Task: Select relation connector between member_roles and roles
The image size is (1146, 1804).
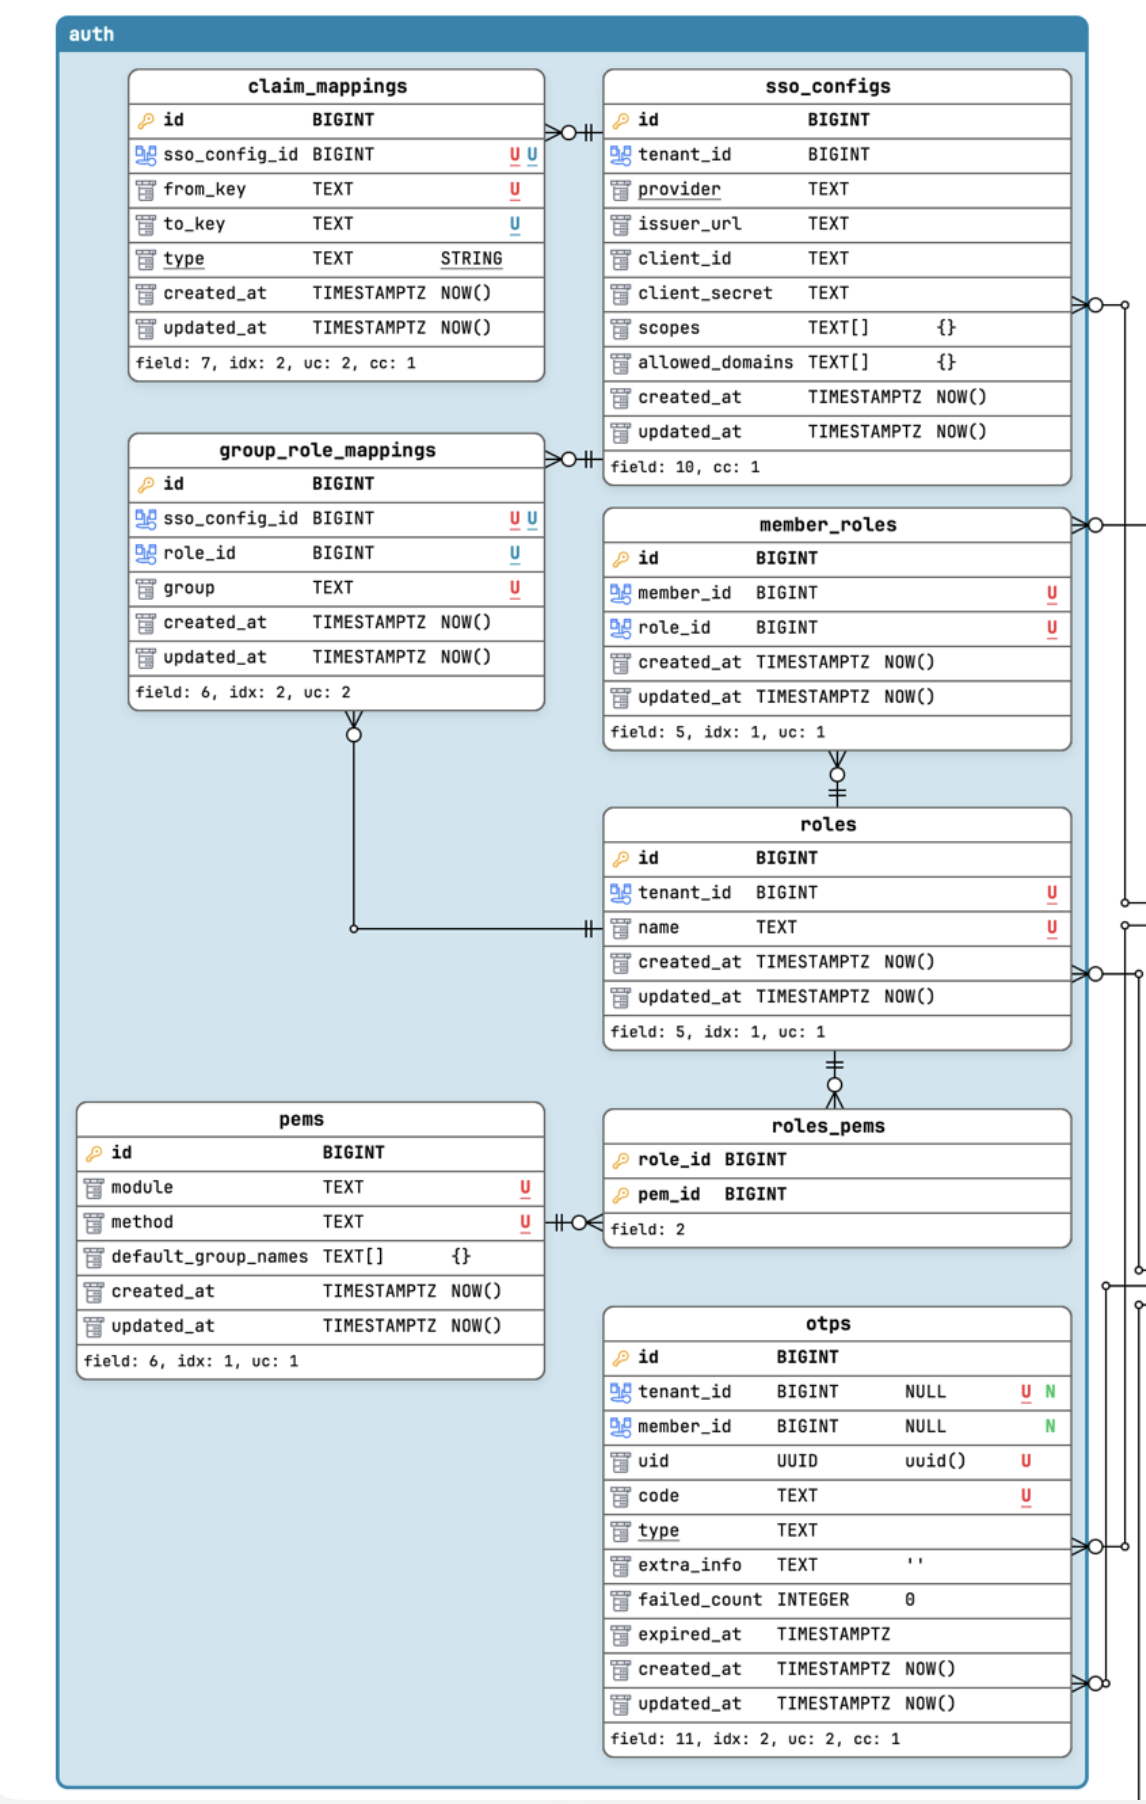Action: (x=837, y=779)
